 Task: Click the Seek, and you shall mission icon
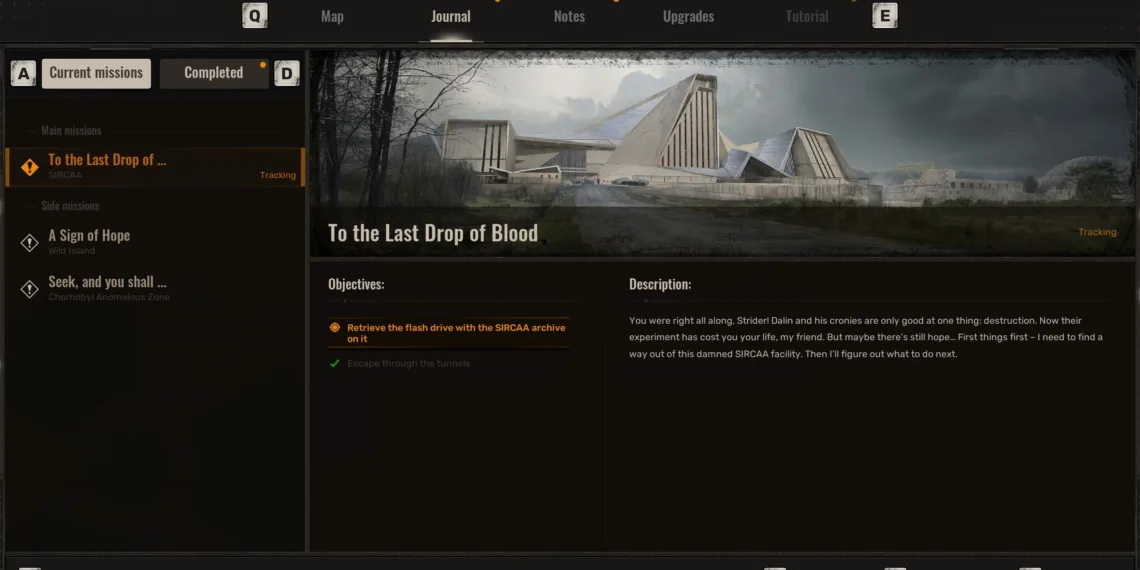pyautogui.click(x=30, y=289)
